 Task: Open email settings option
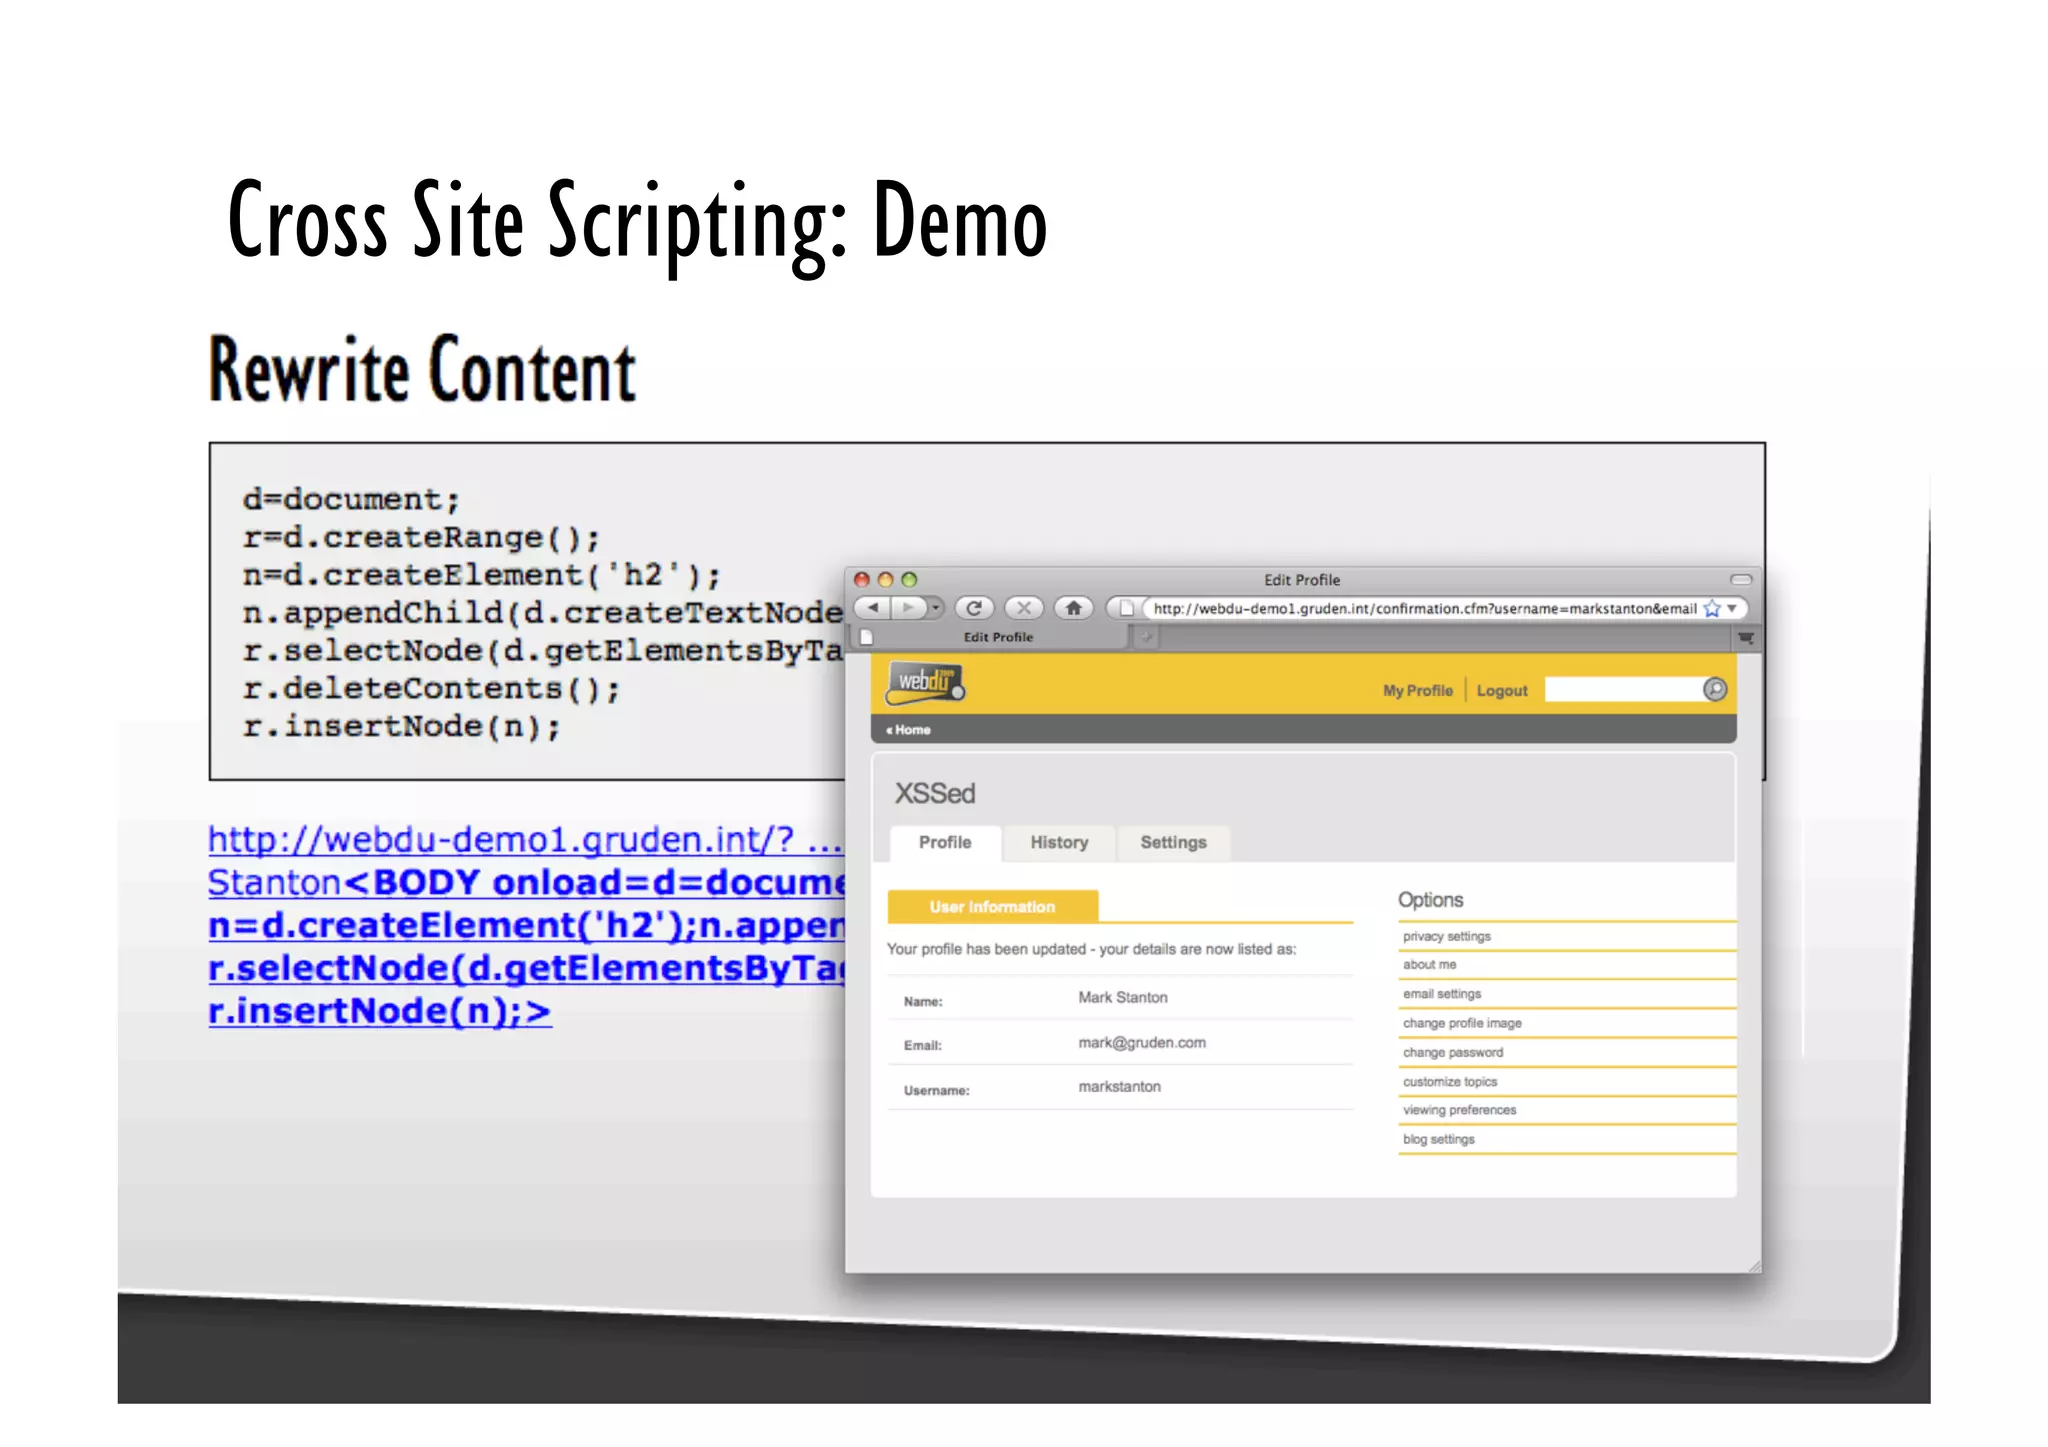point(1441,994)
